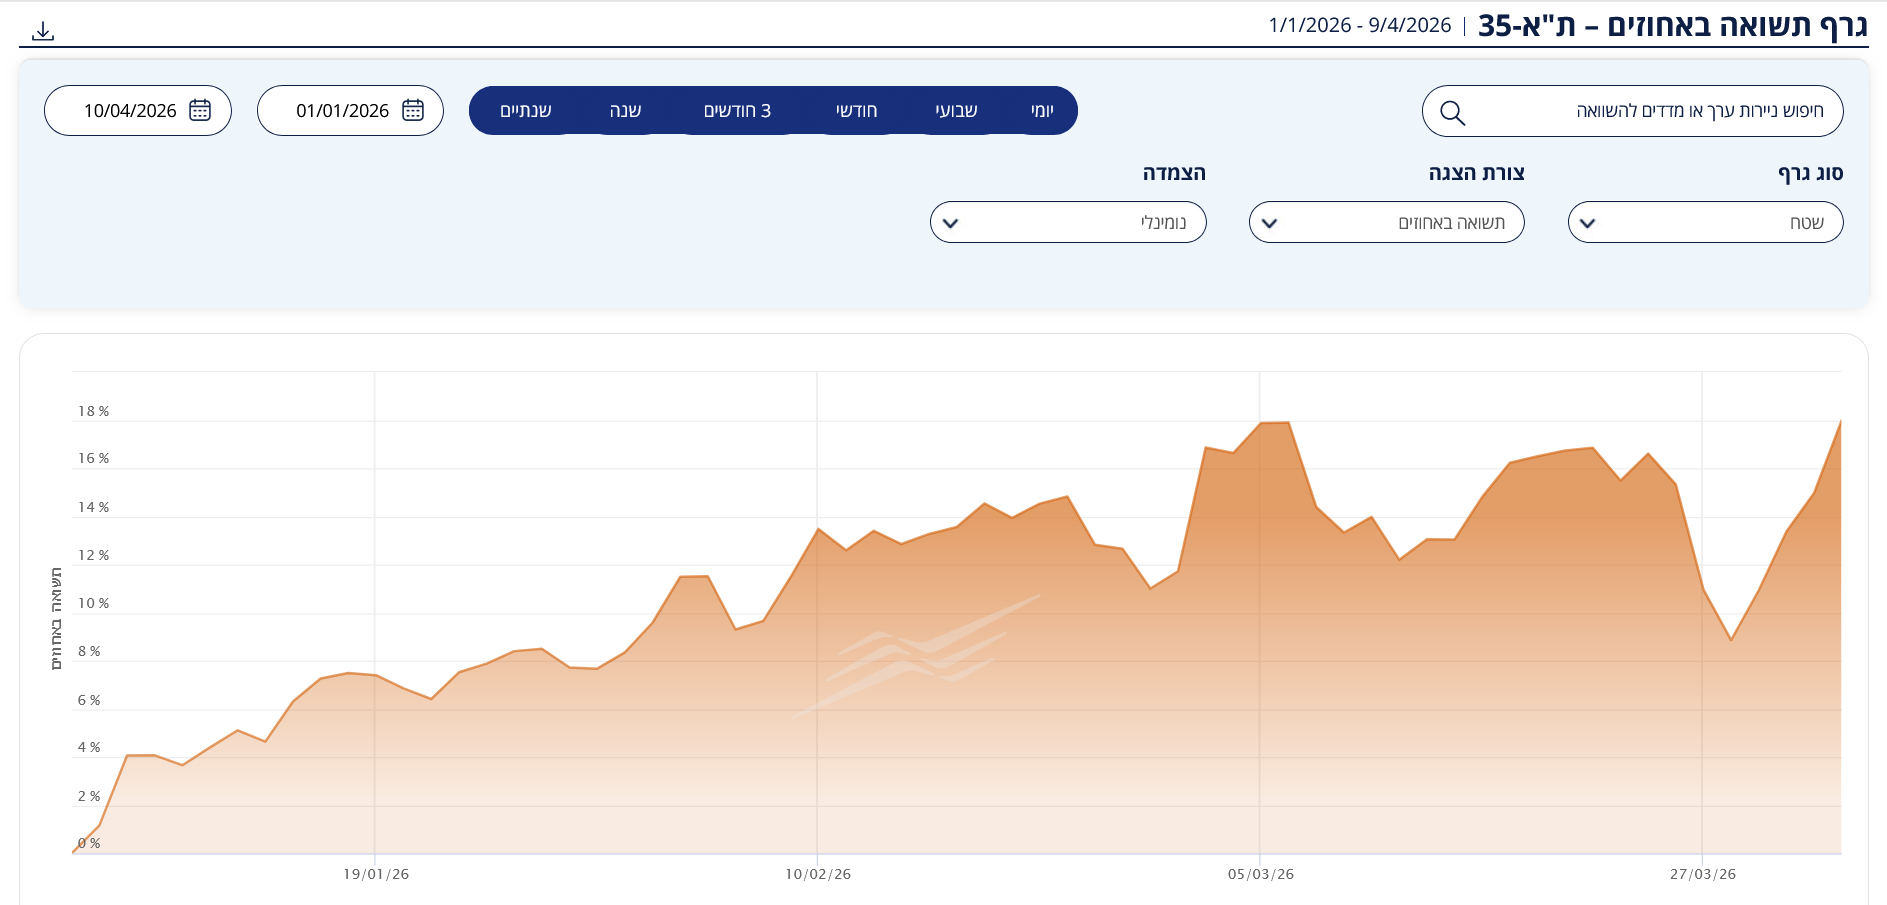Click the 10/02/26 x-axis date label
This screenshot has height=905, width=1887.
click(818, 874)
